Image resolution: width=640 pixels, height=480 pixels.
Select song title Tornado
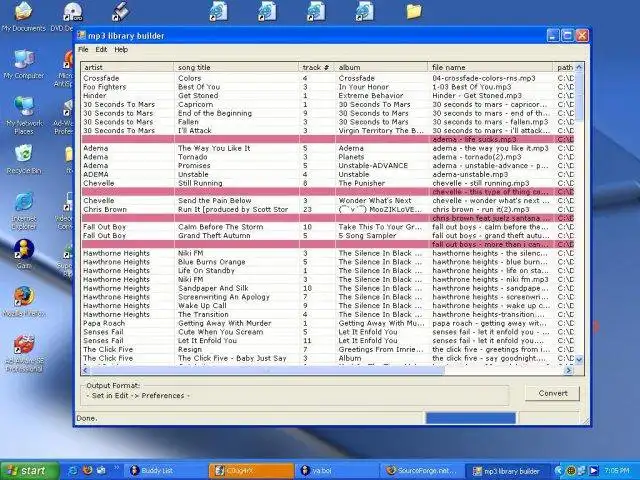(x=192, y=157)
